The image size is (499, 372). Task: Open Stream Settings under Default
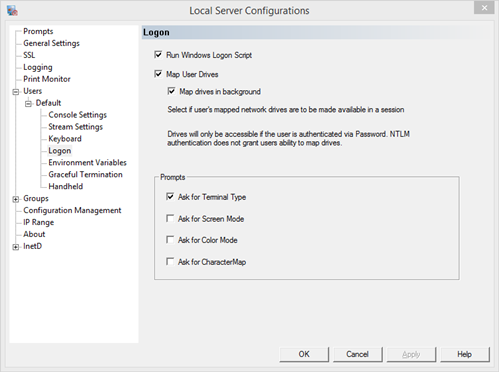click(75, 127)
